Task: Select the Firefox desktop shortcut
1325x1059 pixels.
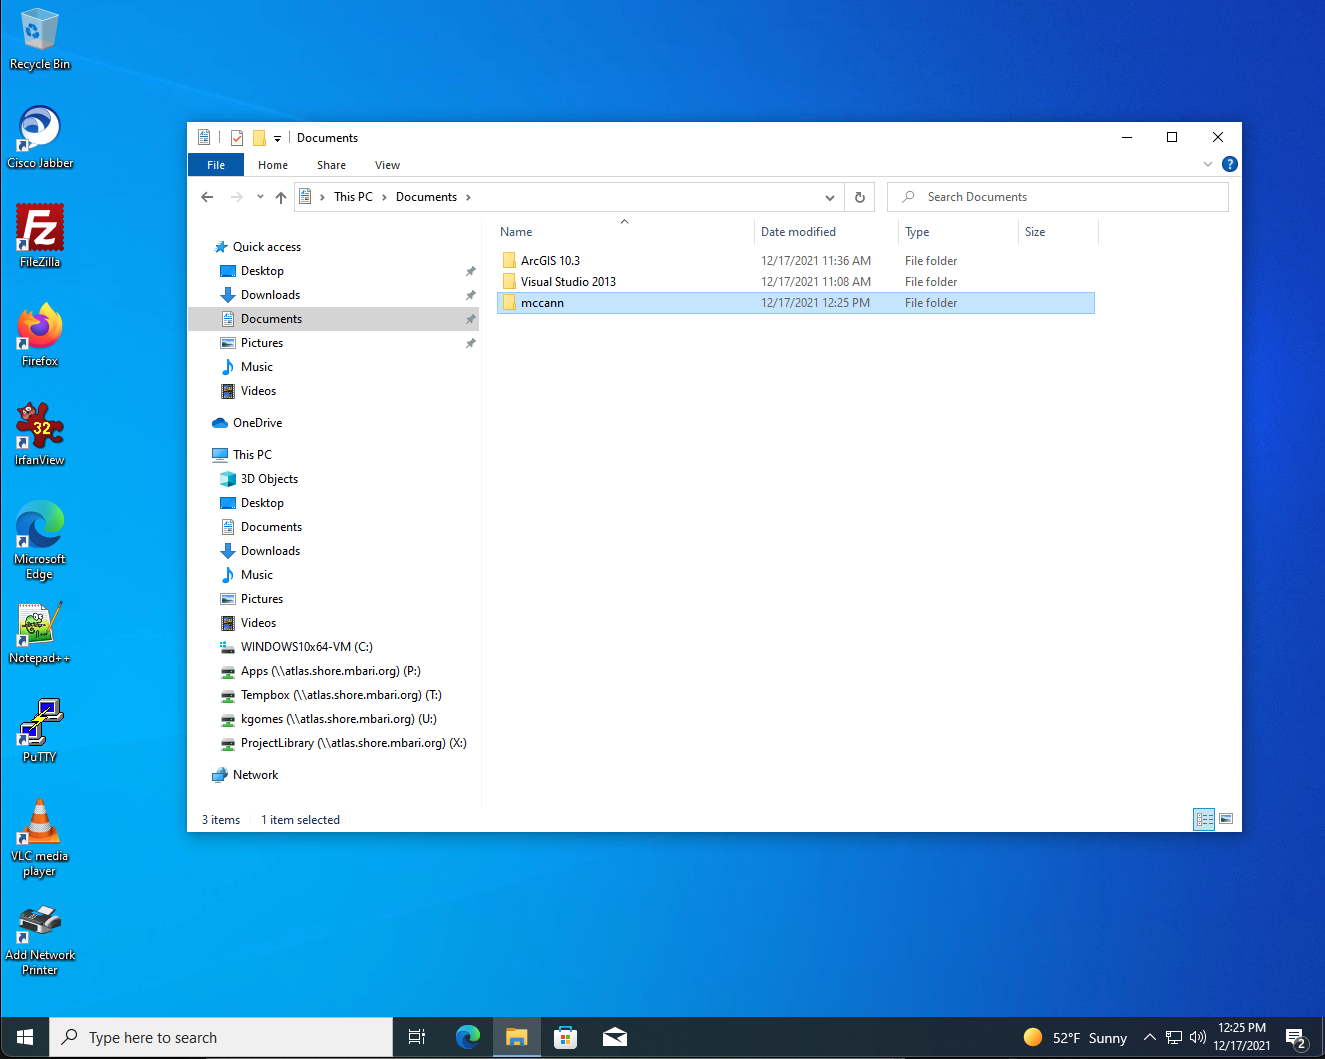Action: pyautogui.click(x=40, y=335)
